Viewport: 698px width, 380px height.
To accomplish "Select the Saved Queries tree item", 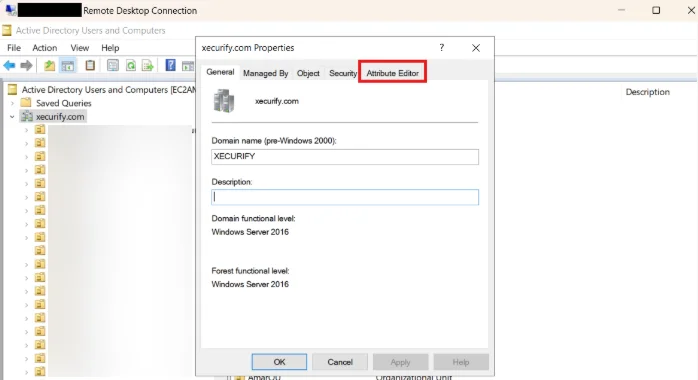I will (x=64, y=103).
